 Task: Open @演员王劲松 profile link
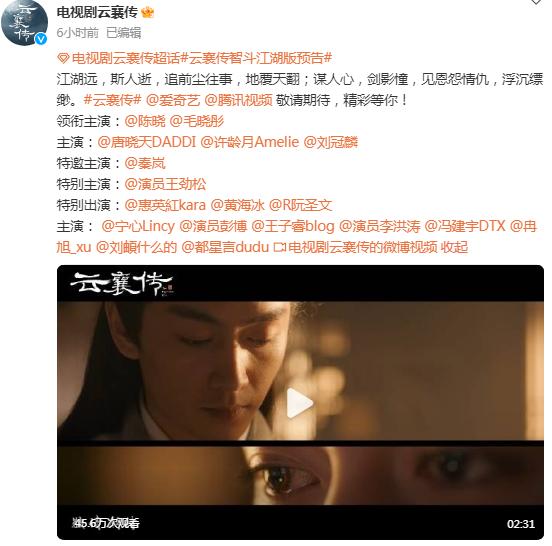pos(165,184)
